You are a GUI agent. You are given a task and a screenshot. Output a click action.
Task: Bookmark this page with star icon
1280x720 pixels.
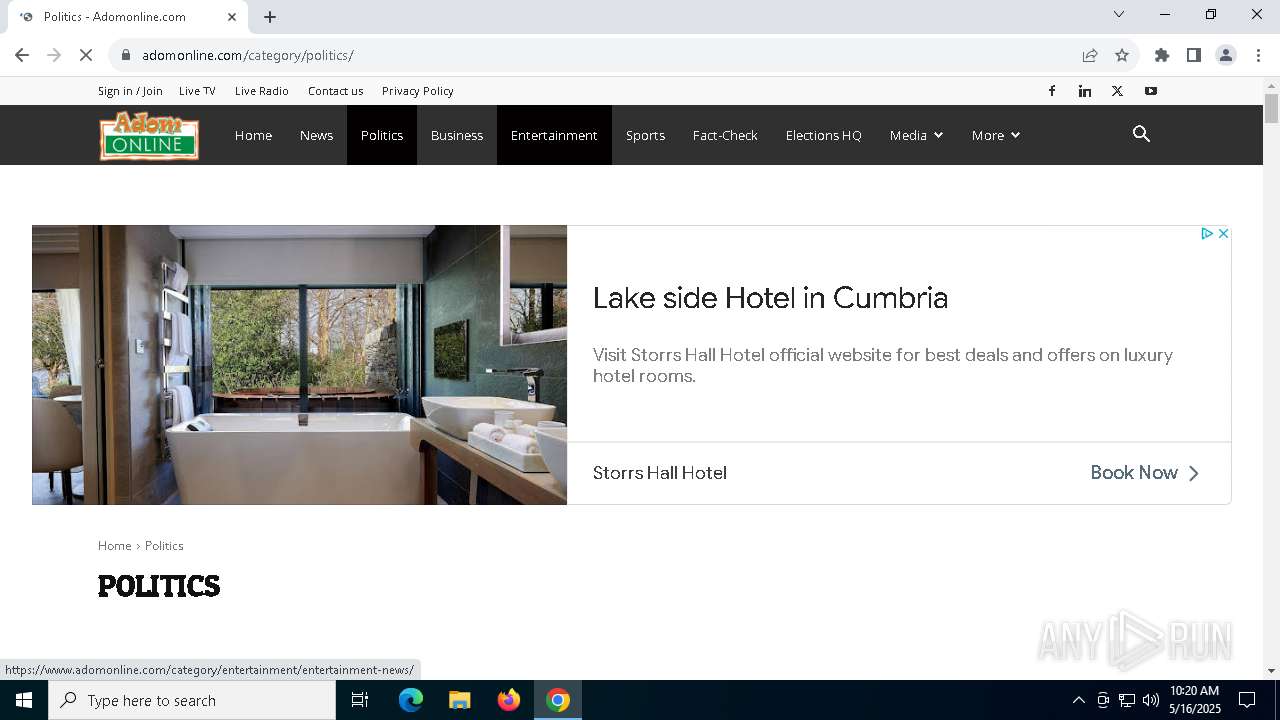[1122, 55]
